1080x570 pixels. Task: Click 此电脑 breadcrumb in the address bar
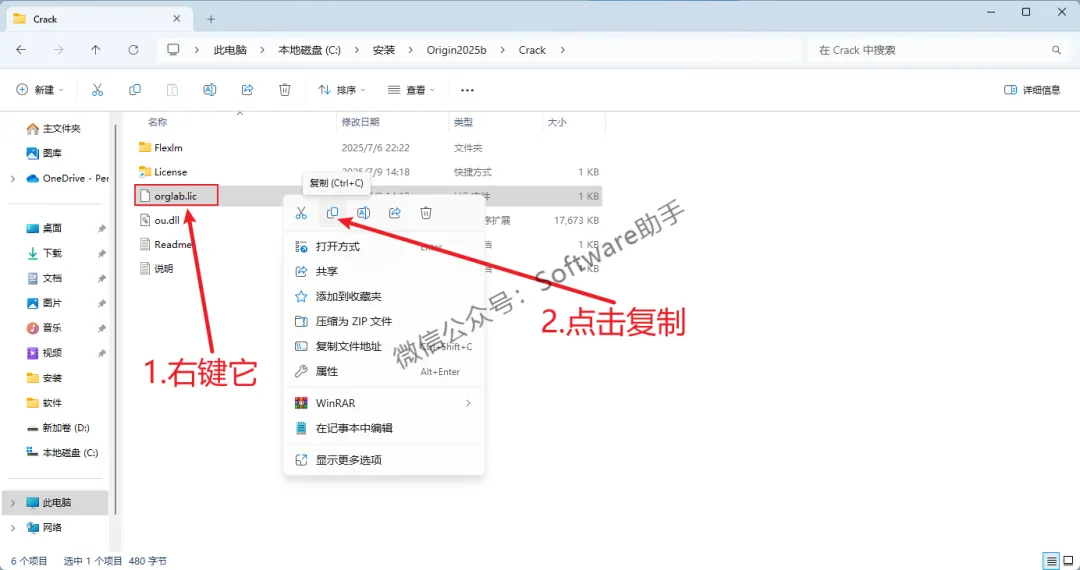230,50
